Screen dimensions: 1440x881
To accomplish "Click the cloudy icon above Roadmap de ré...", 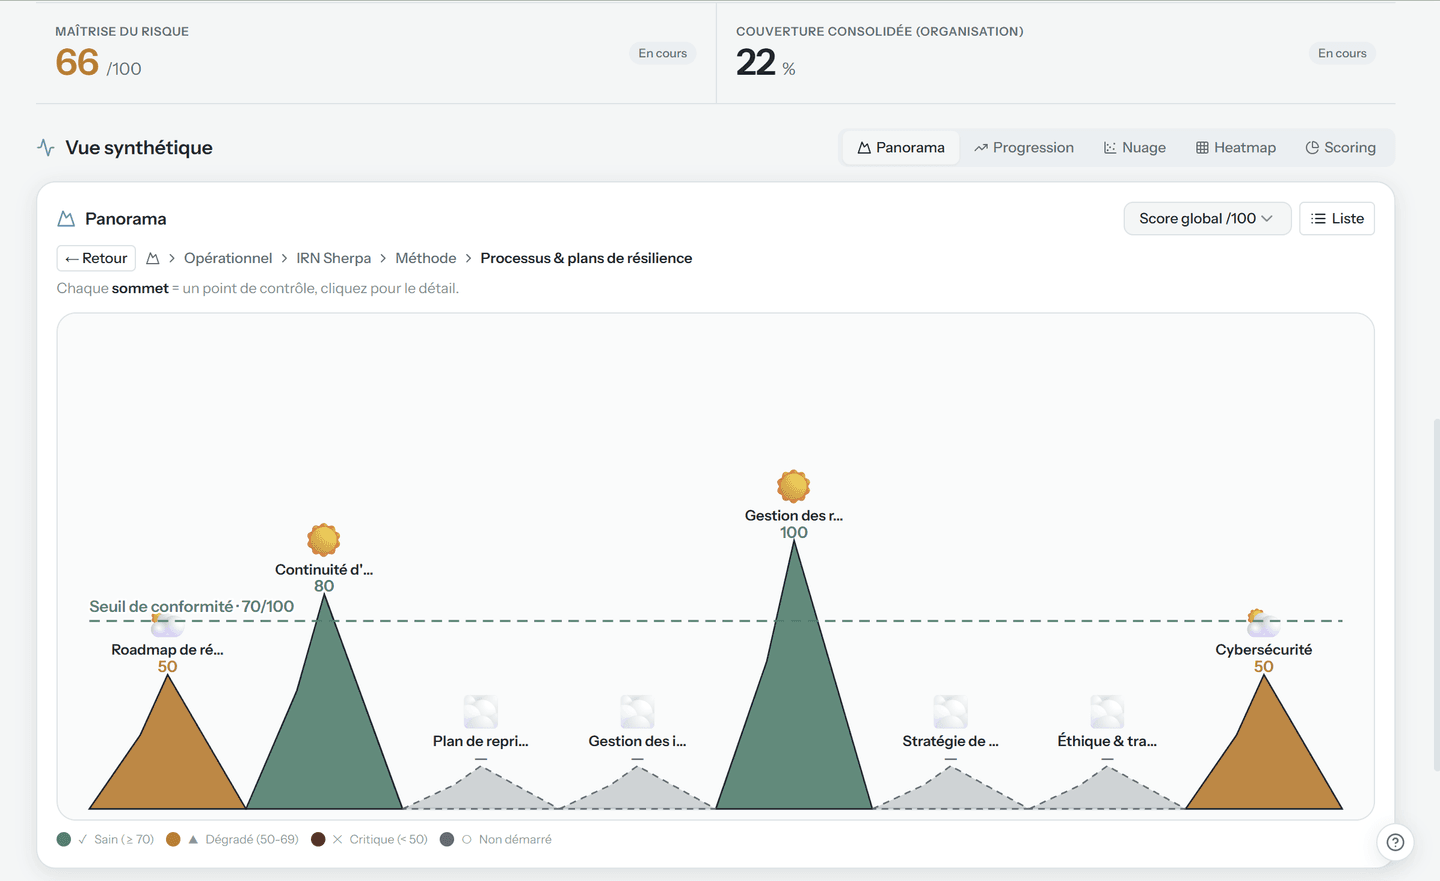I will click(166, 623).
